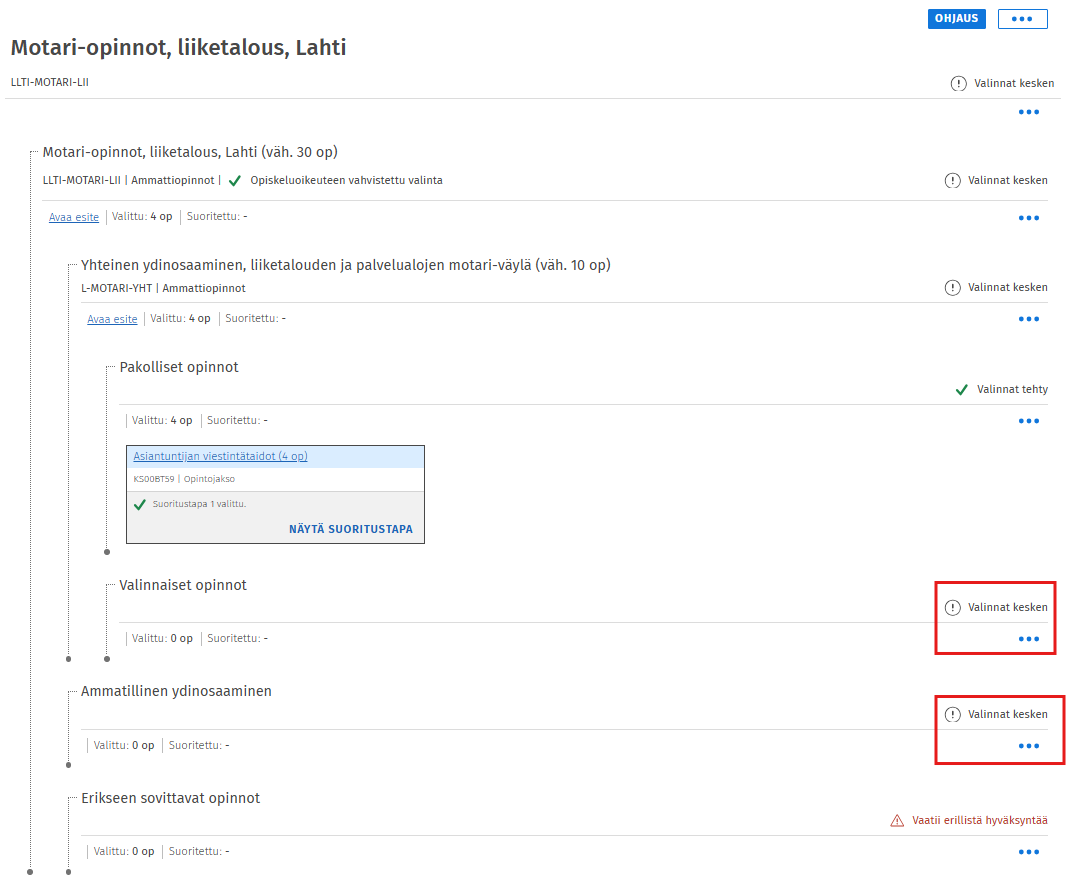
Task: Click Avaa esite link under Motari-opinnot module
Action: [x=74, y=217]
